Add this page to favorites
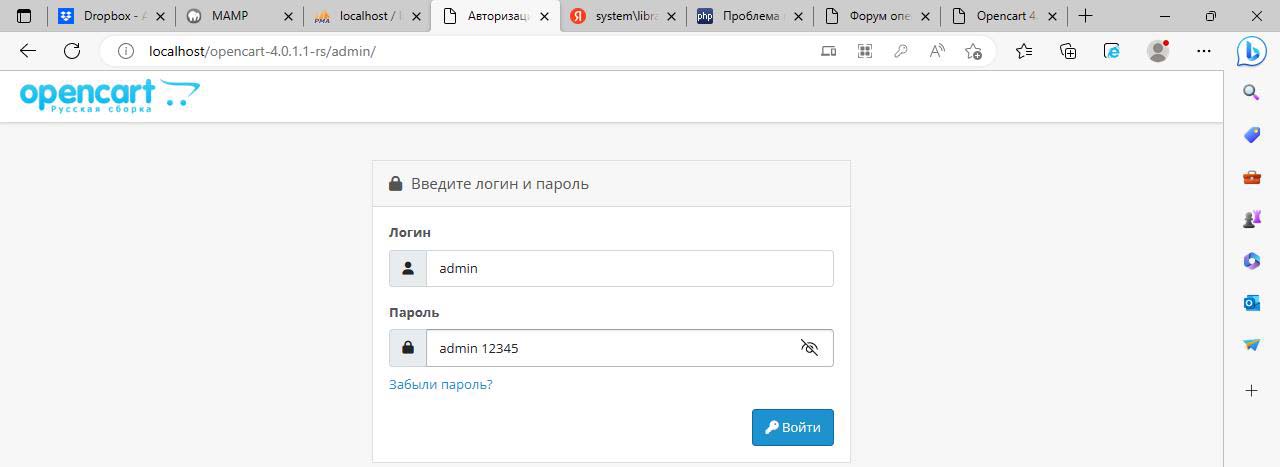The width and height of the screenshot is (1280, 467). tap(973, 51)
